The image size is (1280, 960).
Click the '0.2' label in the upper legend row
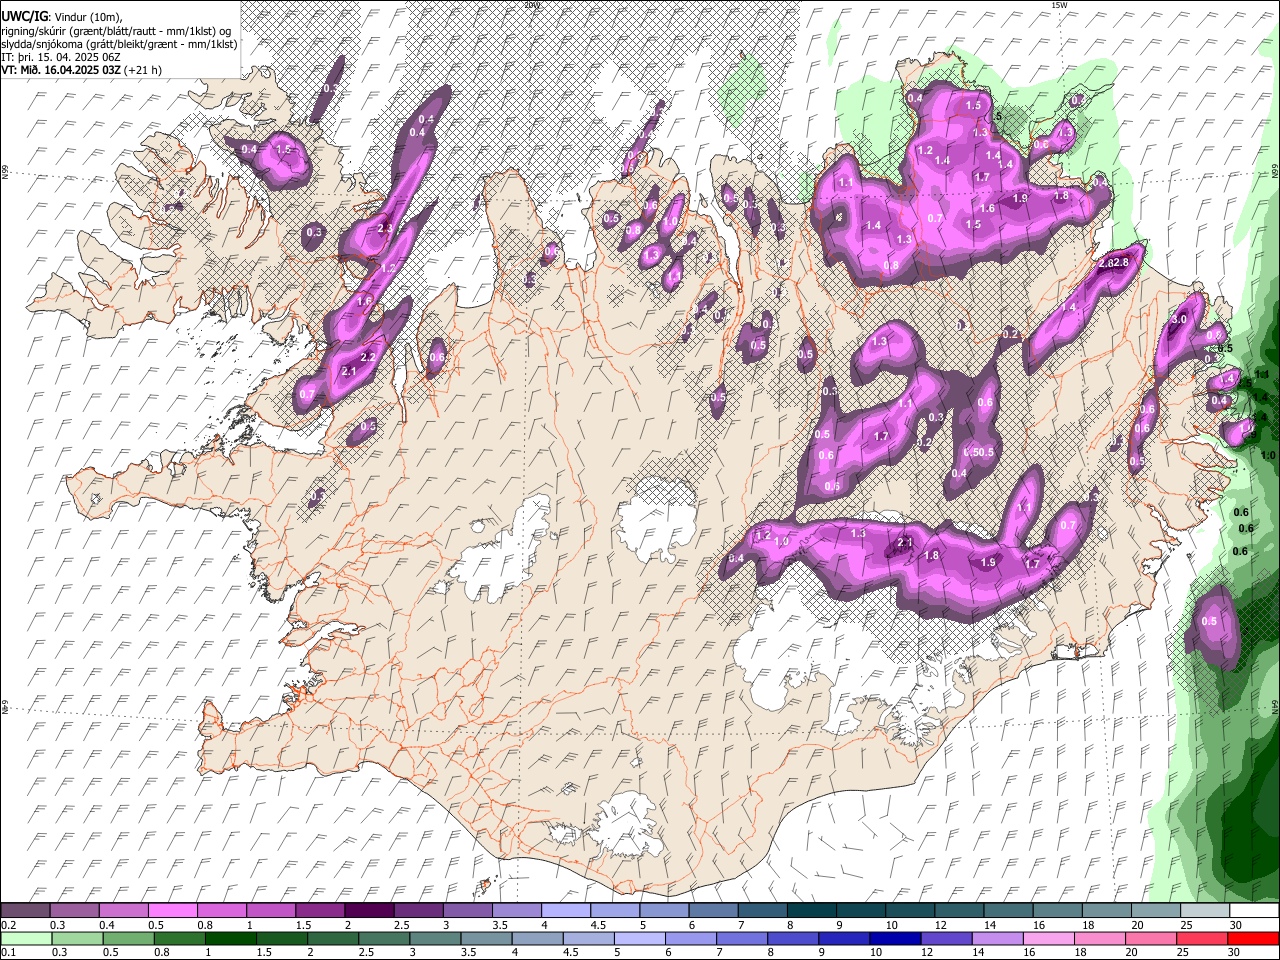(8, 925)
